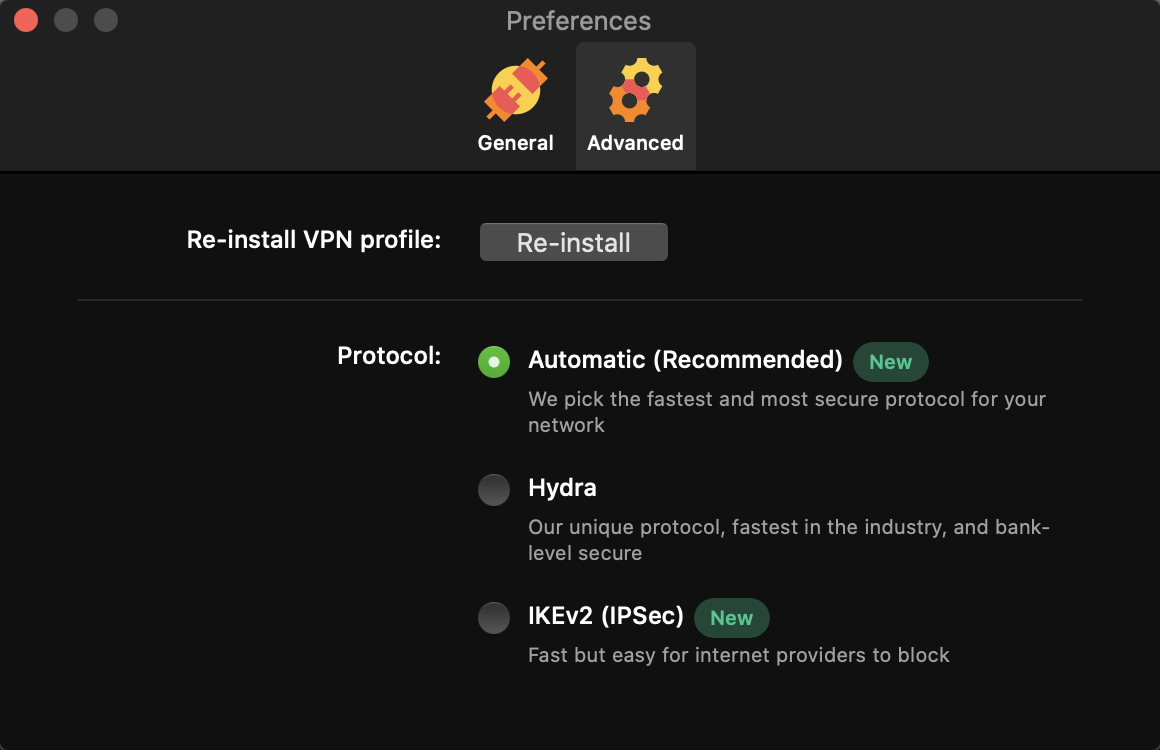Open the General preferences plug icon

pyautogui.click(x=516, y=89)
